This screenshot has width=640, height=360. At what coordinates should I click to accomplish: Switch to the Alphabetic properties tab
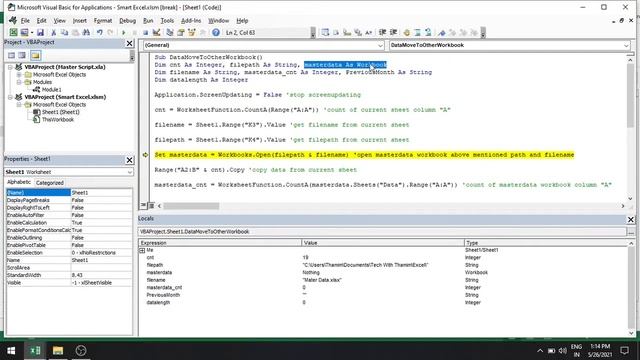tap(19, 182)
